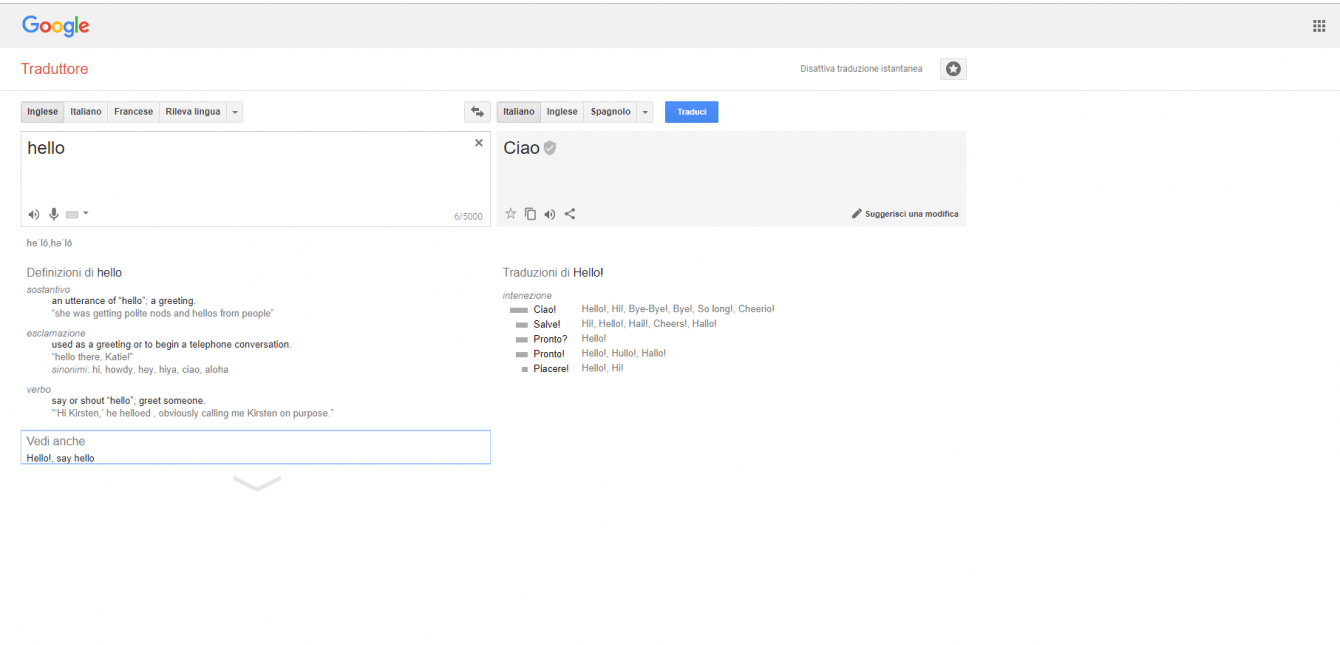Select Italiano as source language

click(x=86, y=112)
